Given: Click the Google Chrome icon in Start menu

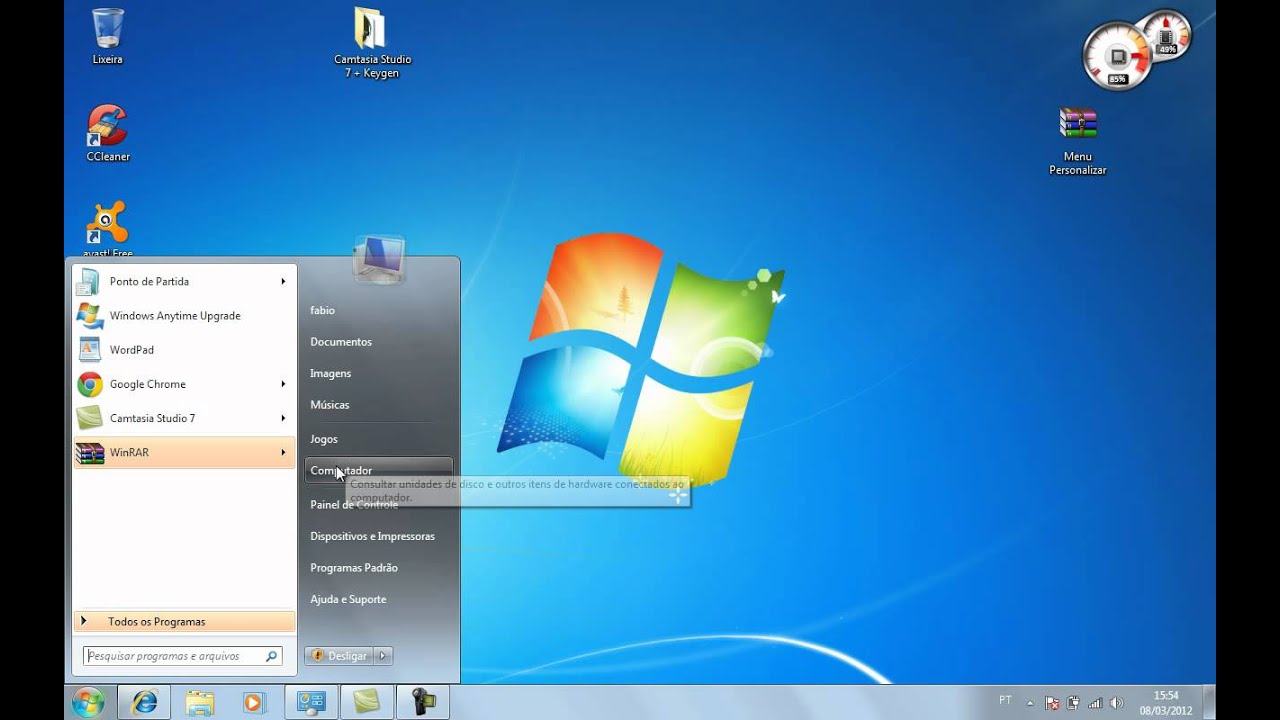Looking at the screenshot, I should point(90,384).
